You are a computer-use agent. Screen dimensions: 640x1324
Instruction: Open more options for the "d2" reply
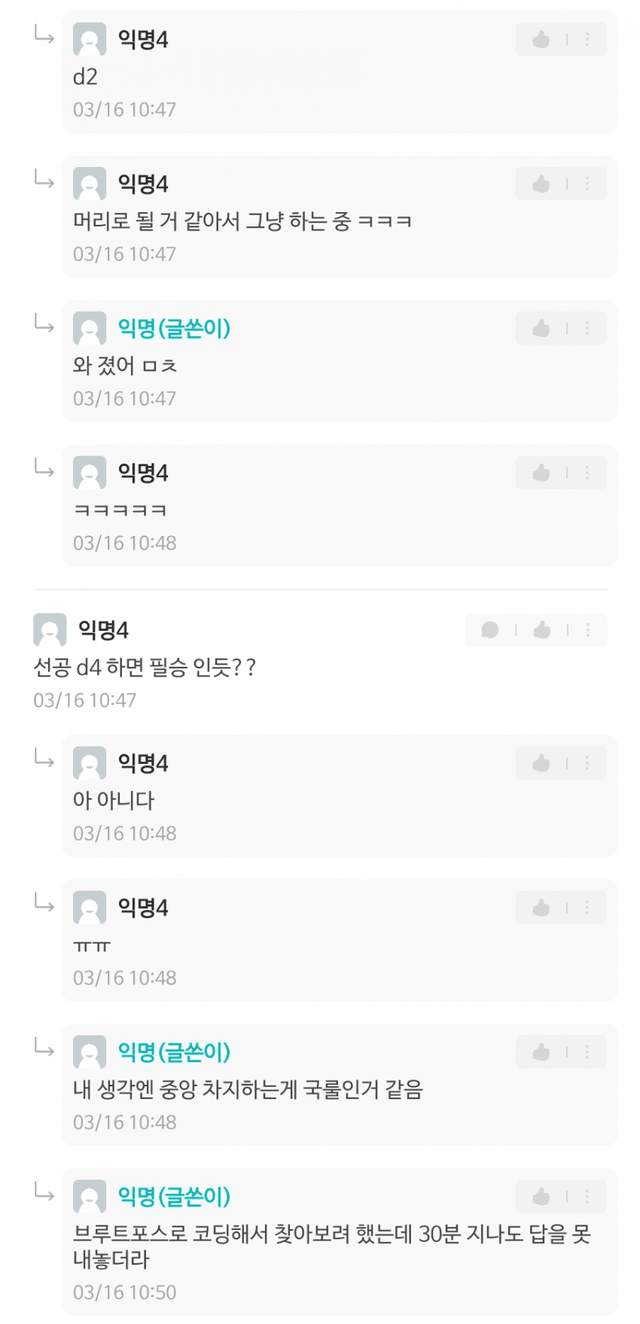click(587, 40)
